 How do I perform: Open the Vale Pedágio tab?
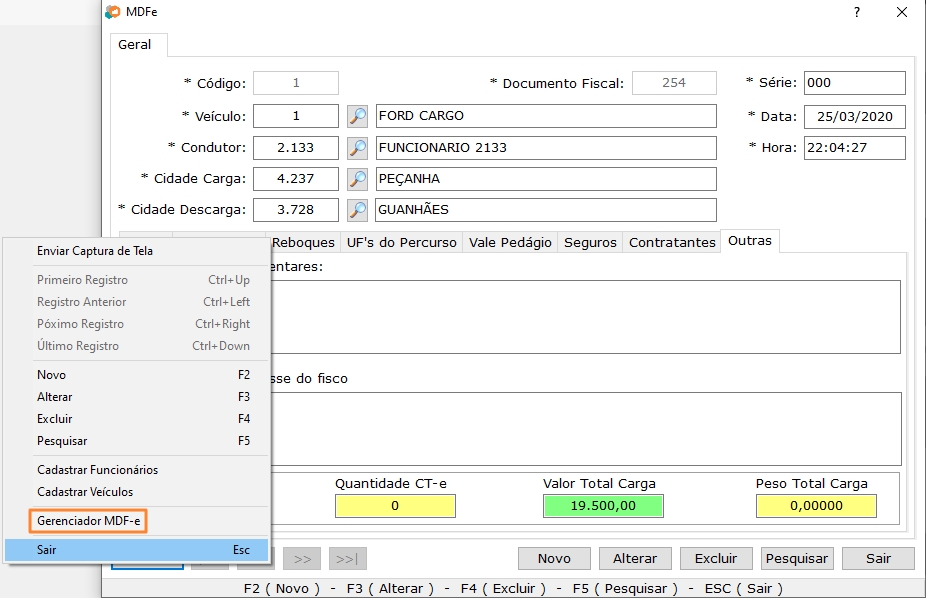pos(510,242)
